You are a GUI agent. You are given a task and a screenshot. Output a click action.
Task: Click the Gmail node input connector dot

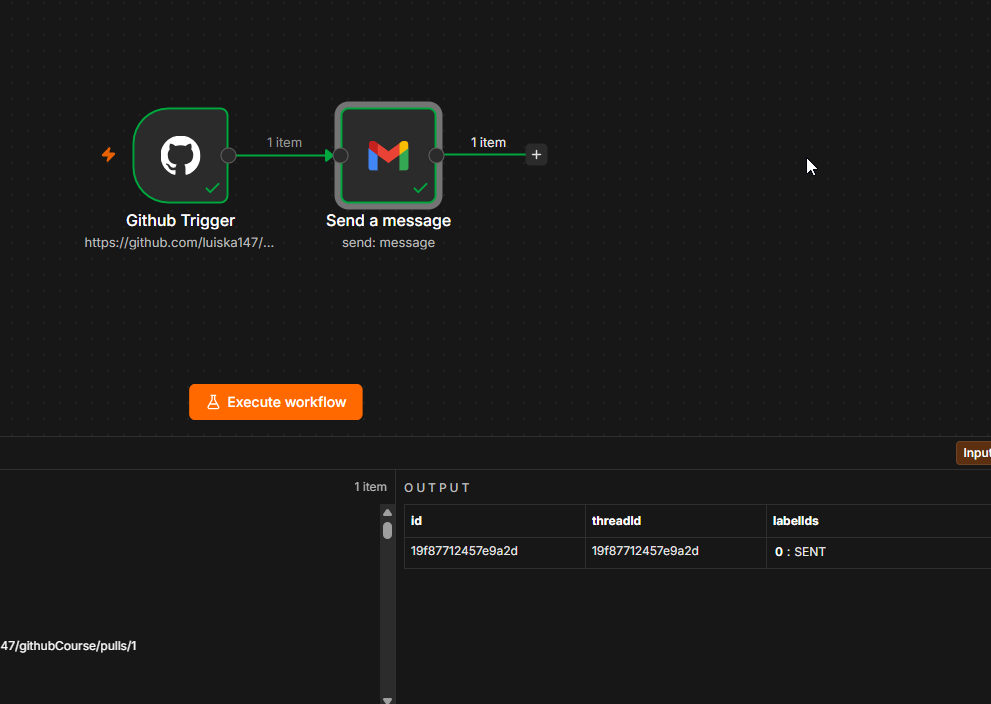pyautogui.click(x=341, y=155)
